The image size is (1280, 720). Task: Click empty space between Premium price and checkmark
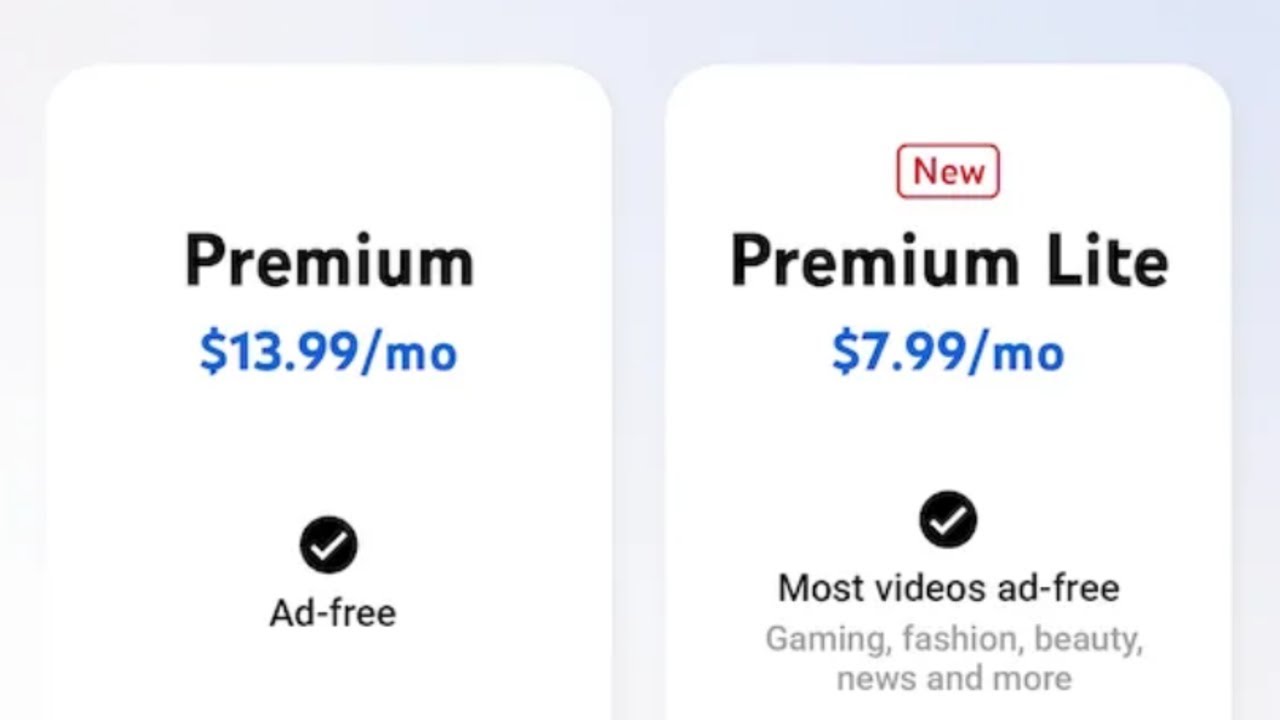(x=328, y=440)
